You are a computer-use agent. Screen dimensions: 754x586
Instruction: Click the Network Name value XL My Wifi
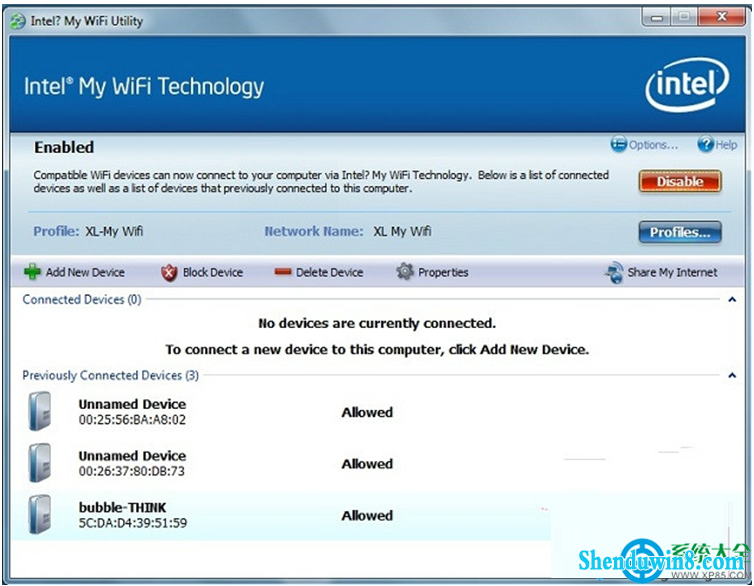coord(402,231)
